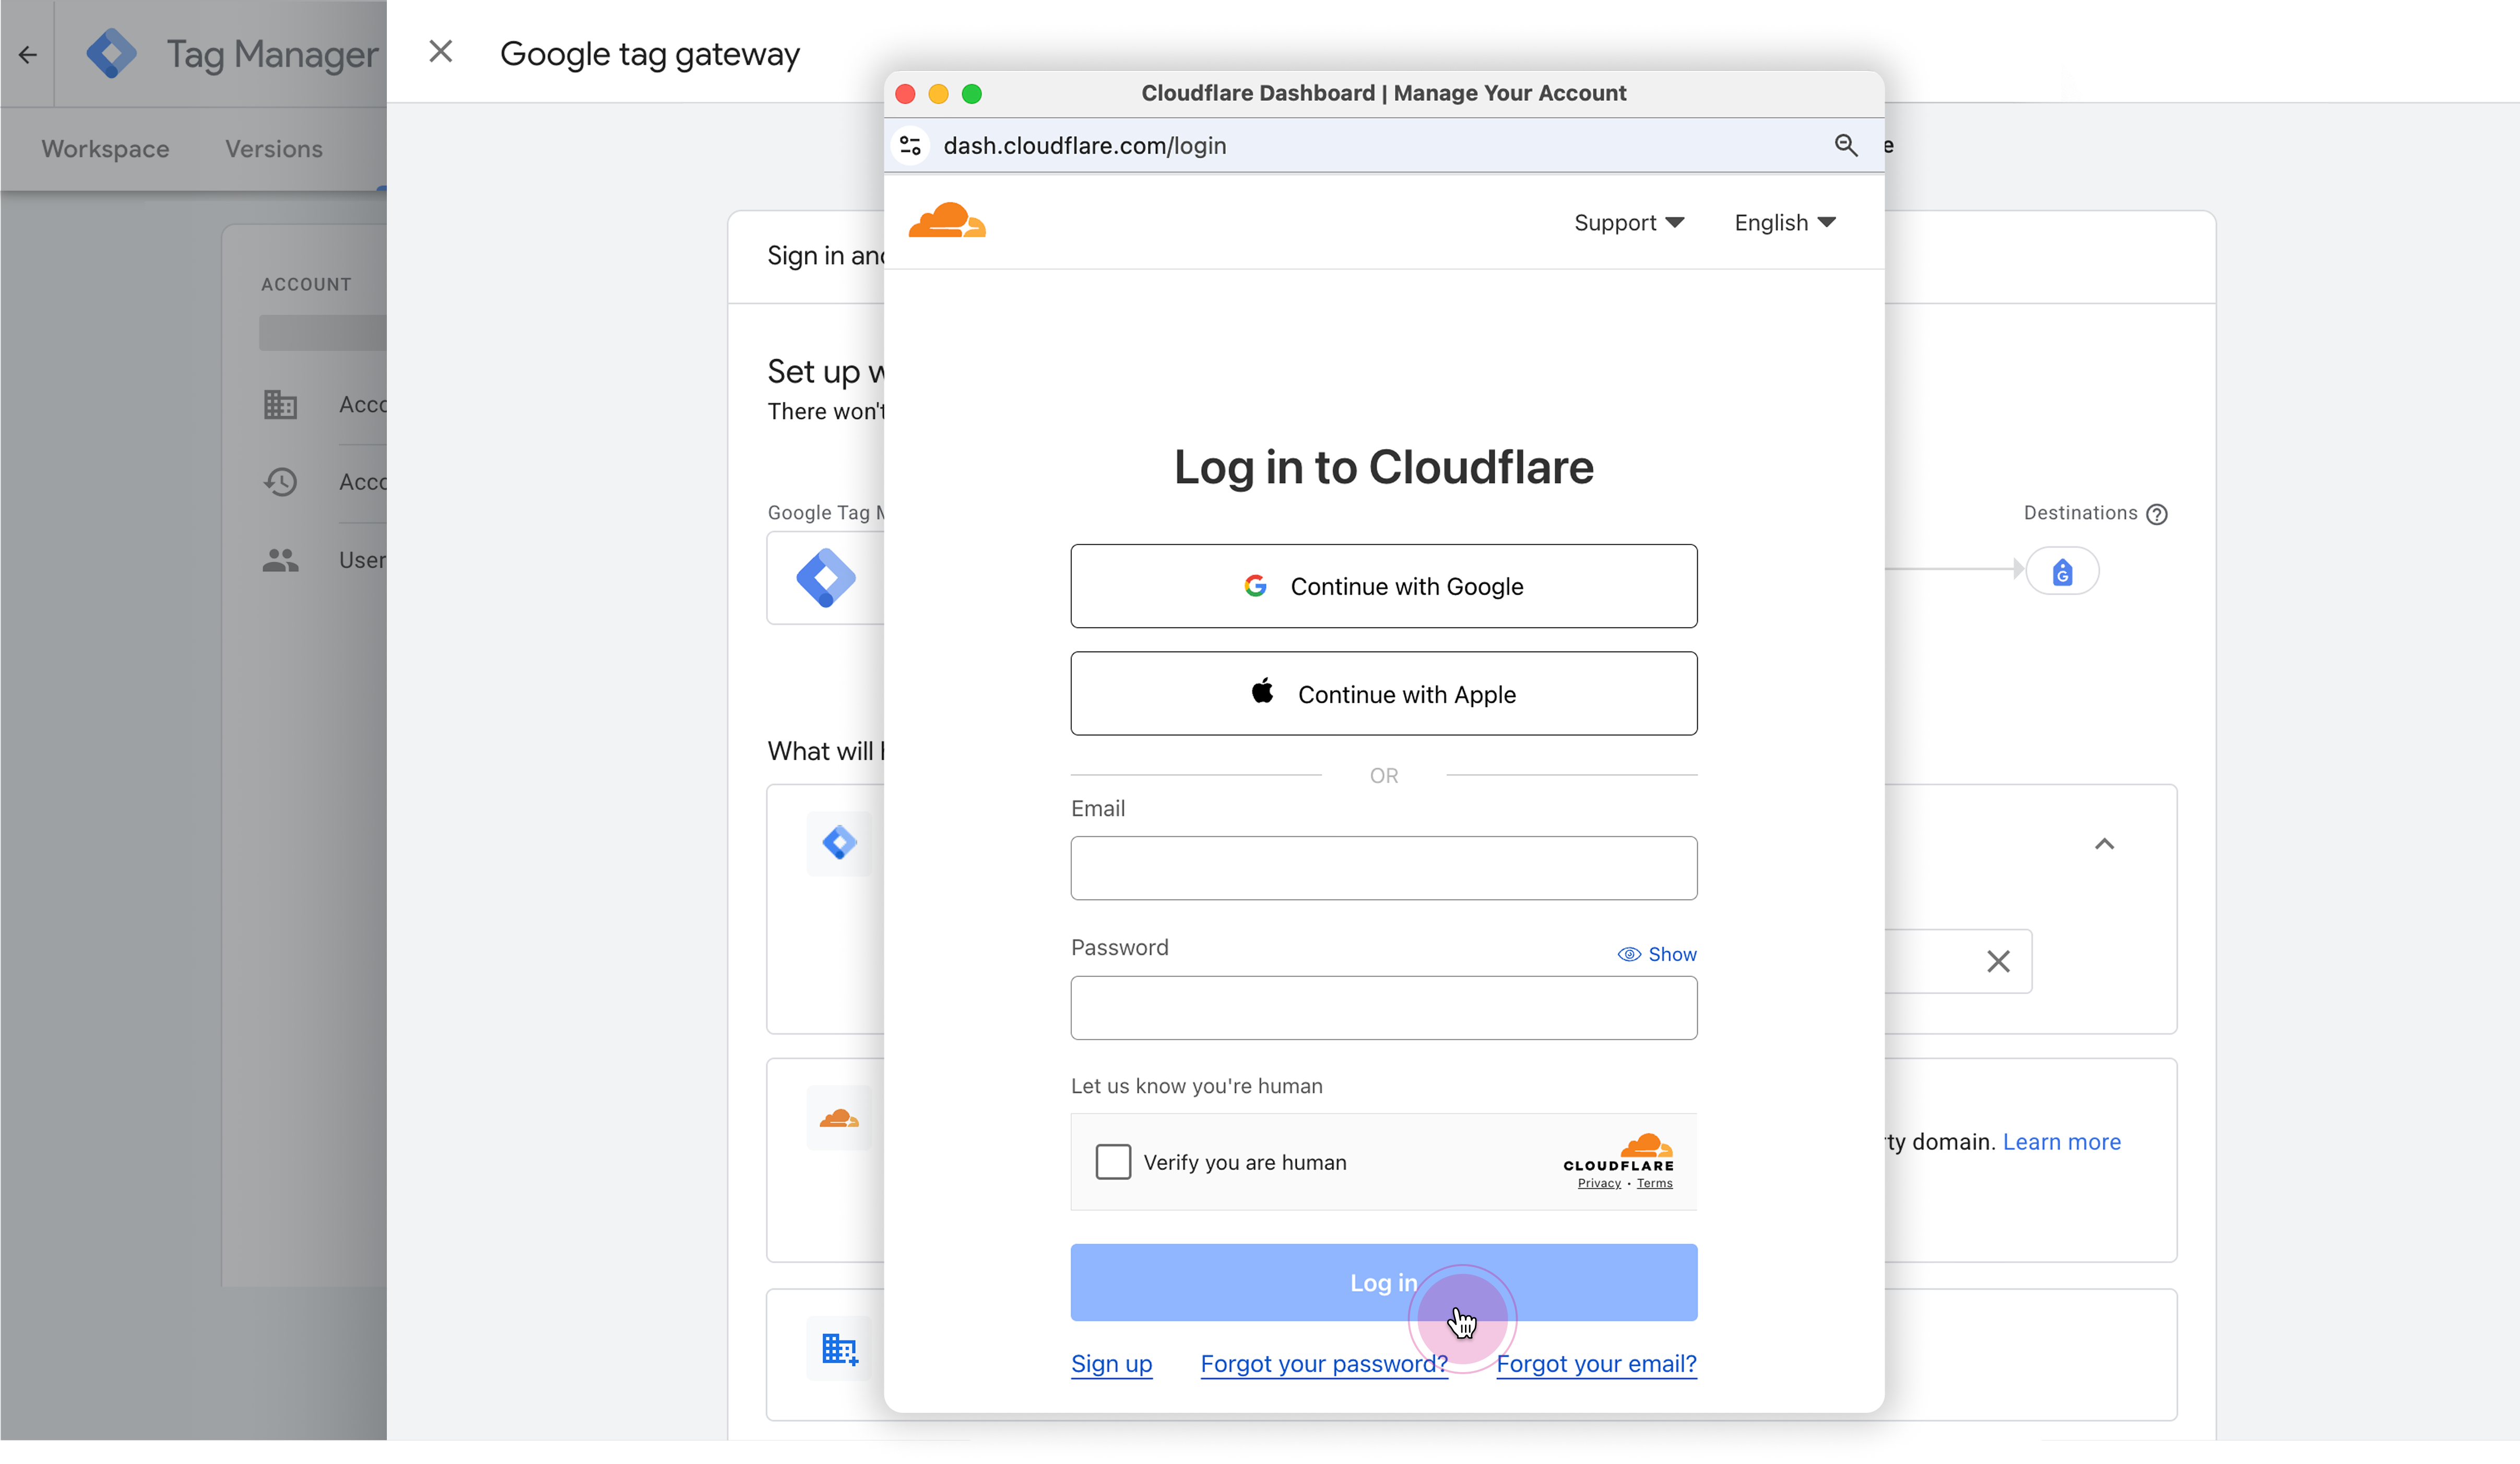Viewport: 2520px width, 1464px height.
Task: Click the Tag Manager icon in setup diagram
Action: click(x=825, y=578)
